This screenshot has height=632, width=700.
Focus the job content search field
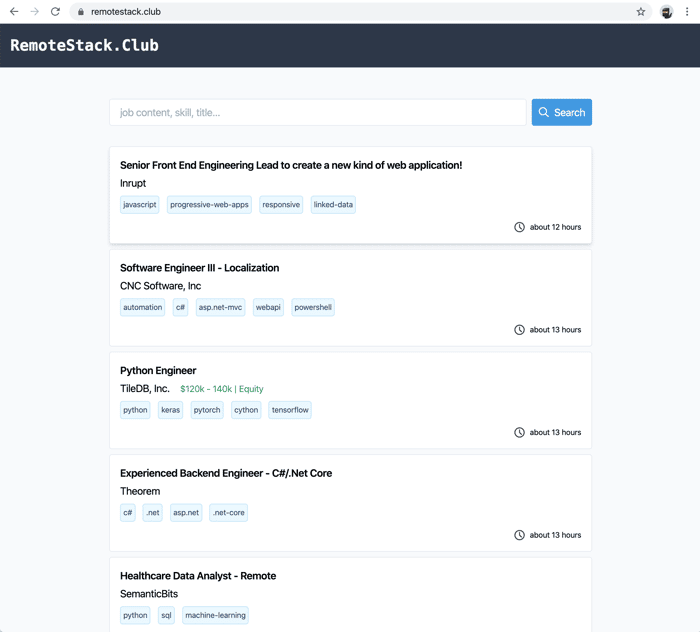[317, 112]
